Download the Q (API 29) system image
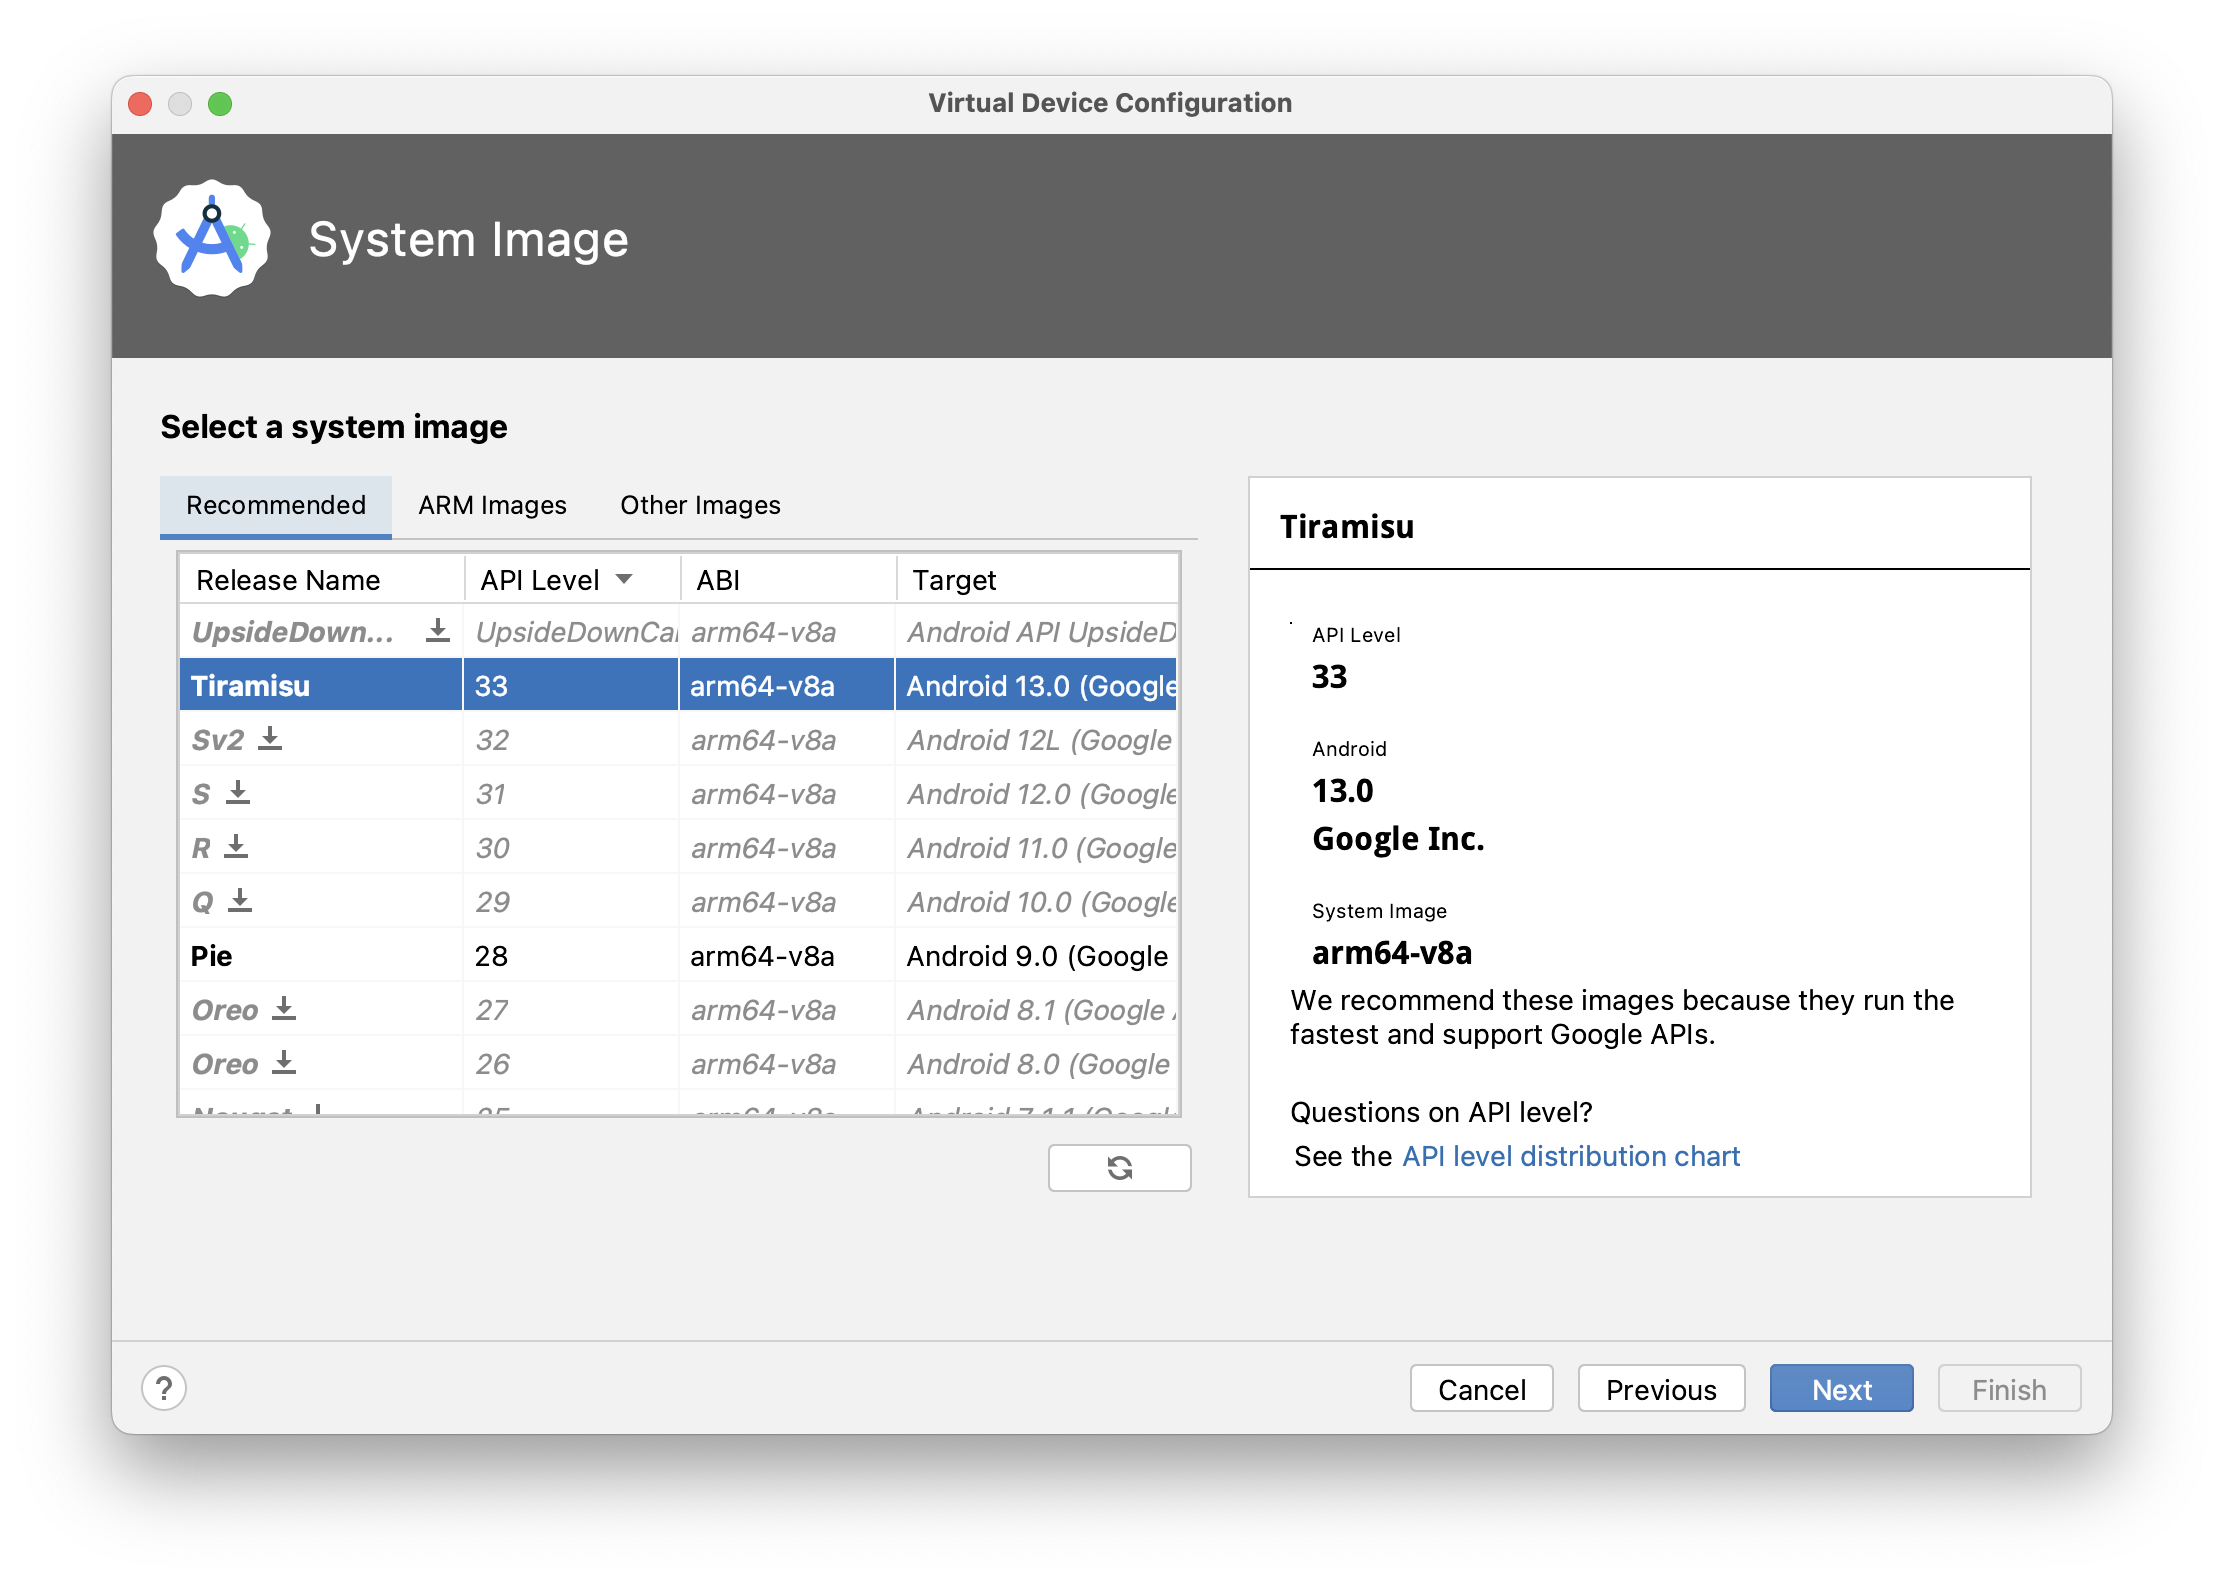This screenshot has height=1582, width=2224. tap(240, 901)
